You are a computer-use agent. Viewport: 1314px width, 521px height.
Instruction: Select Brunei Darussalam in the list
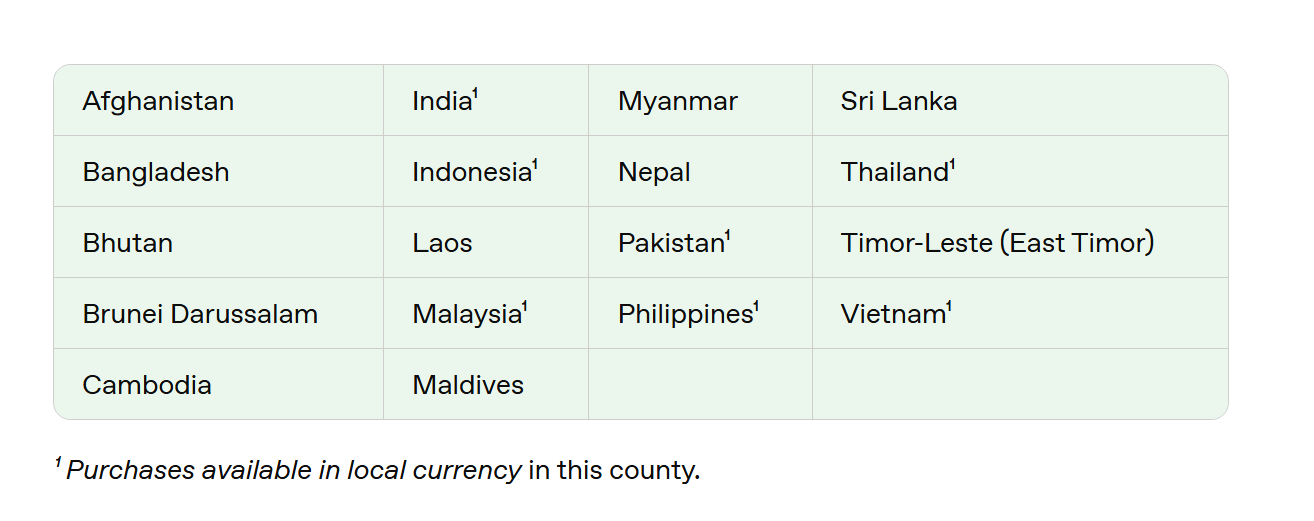click(x=200, y=314)
